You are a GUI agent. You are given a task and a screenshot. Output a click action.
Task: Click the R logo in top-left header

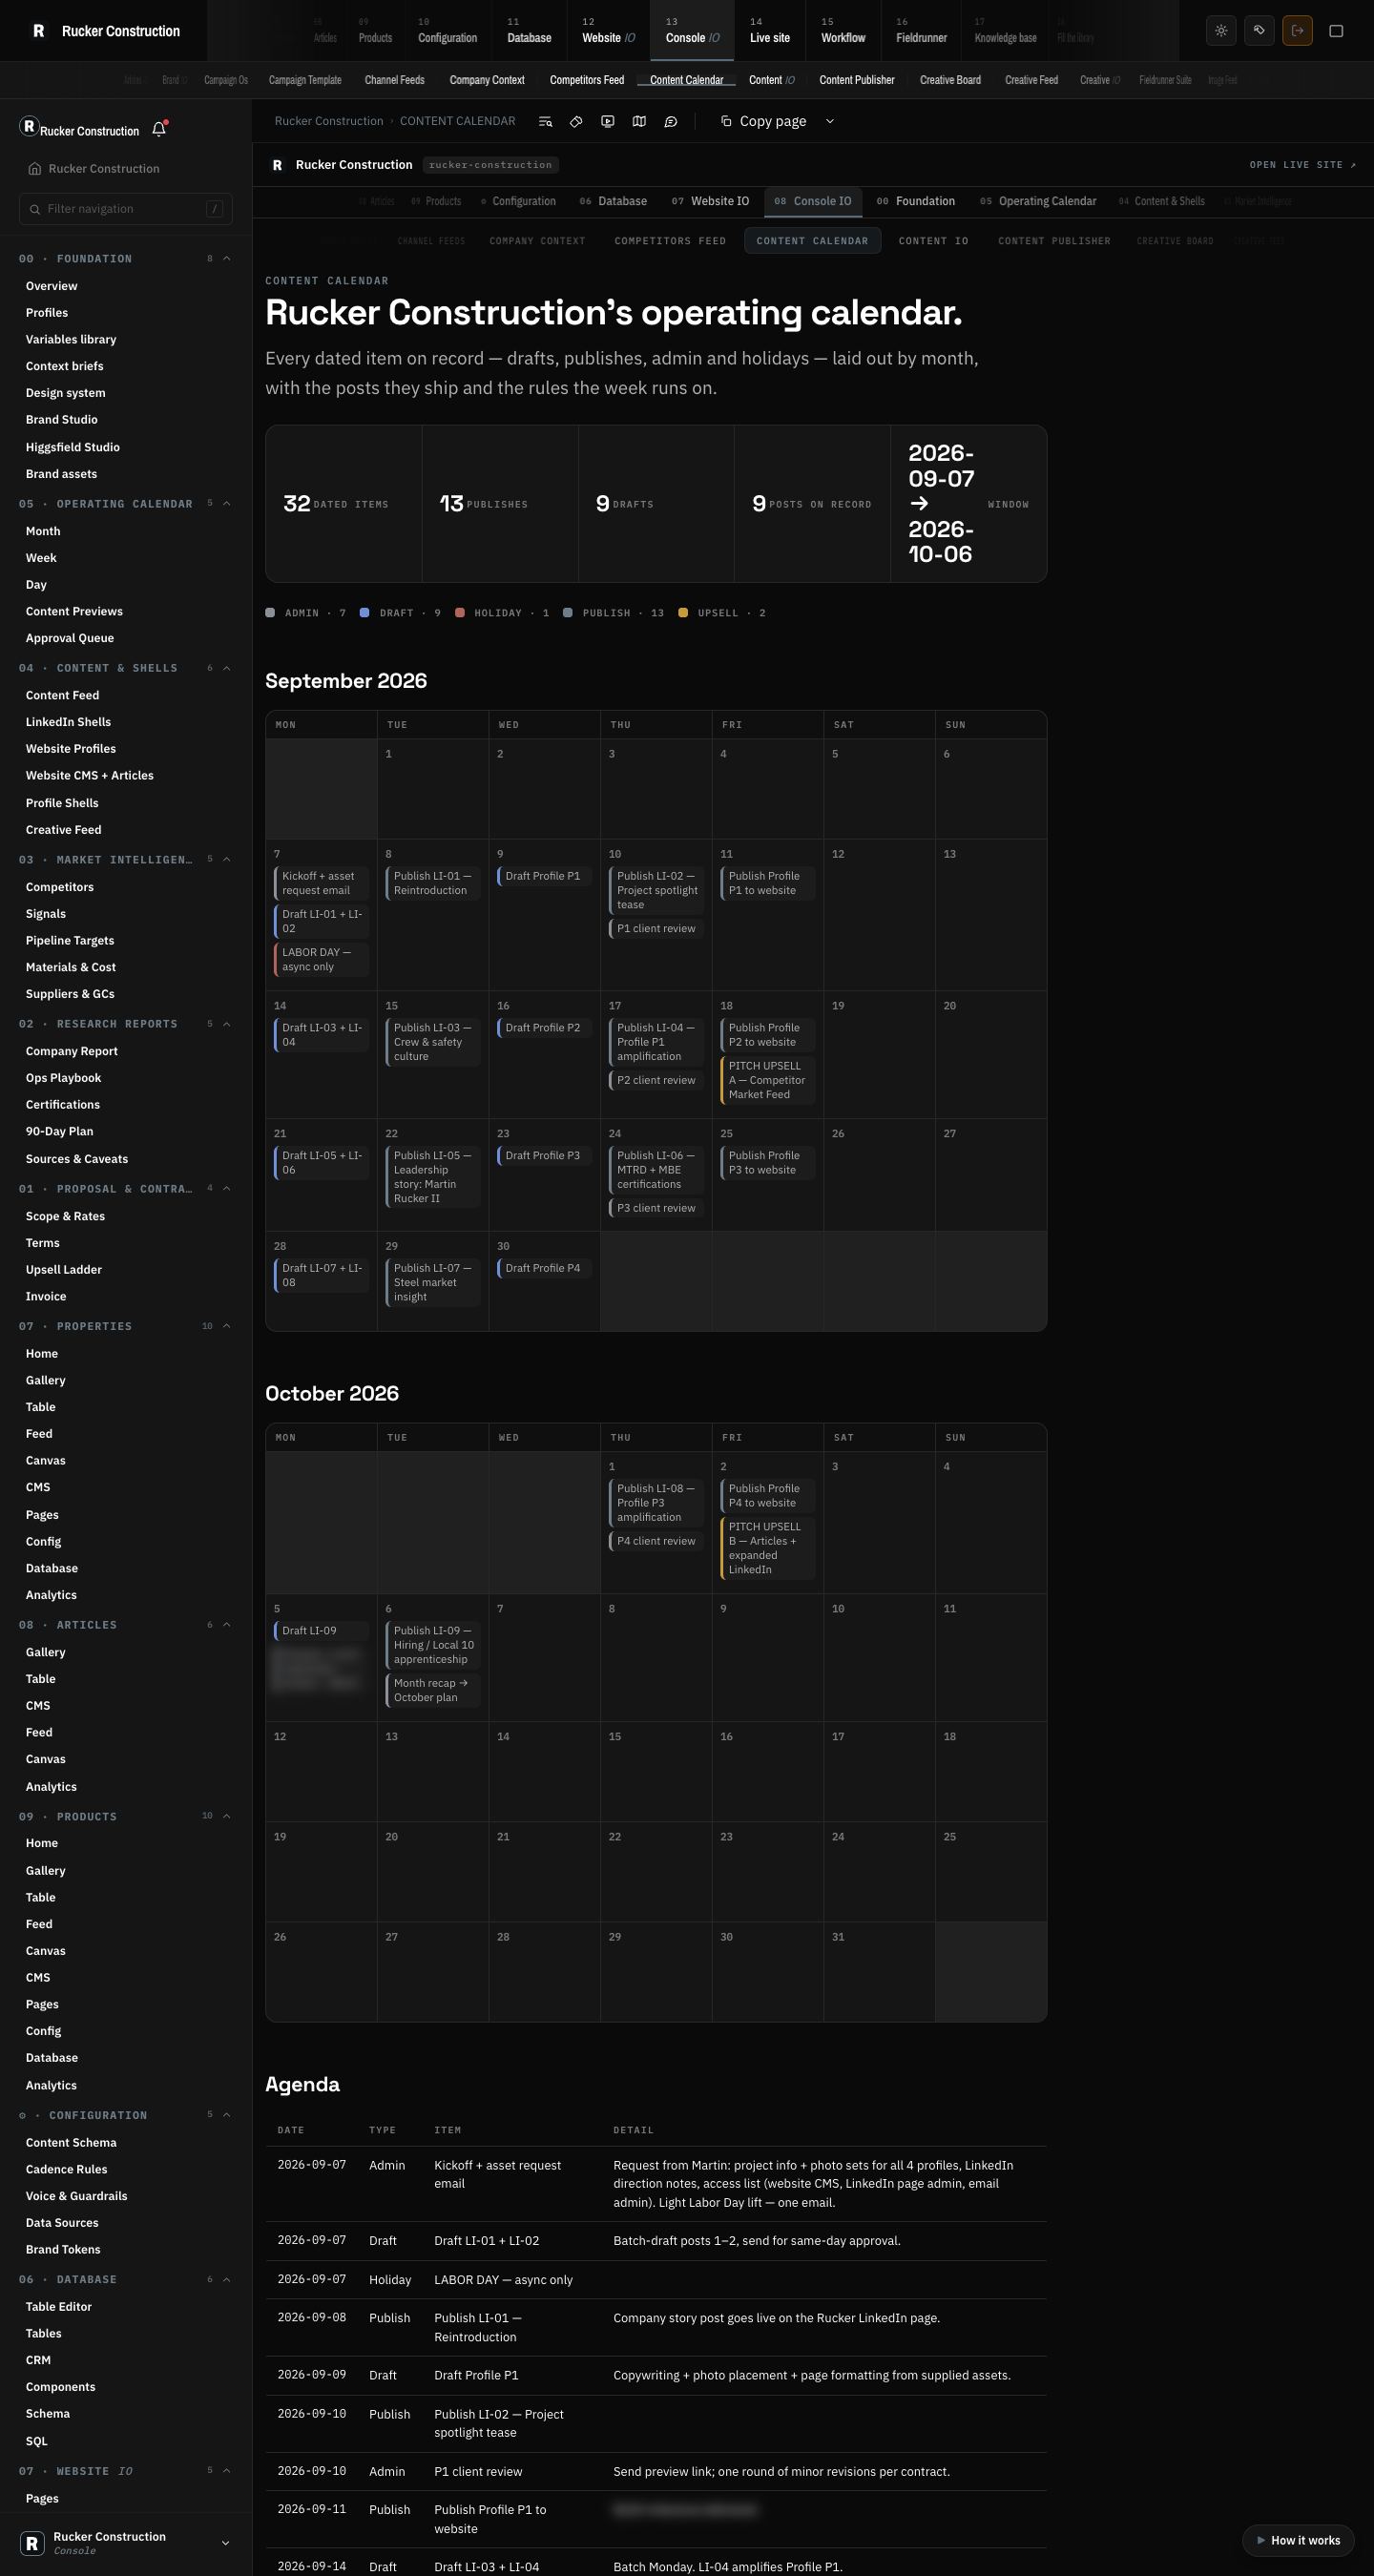pos(39,31)
